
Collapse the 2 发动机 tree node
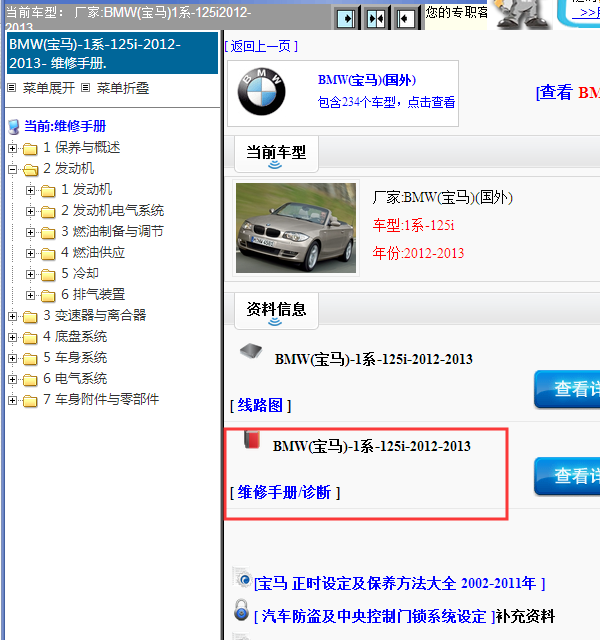[12, 169]
